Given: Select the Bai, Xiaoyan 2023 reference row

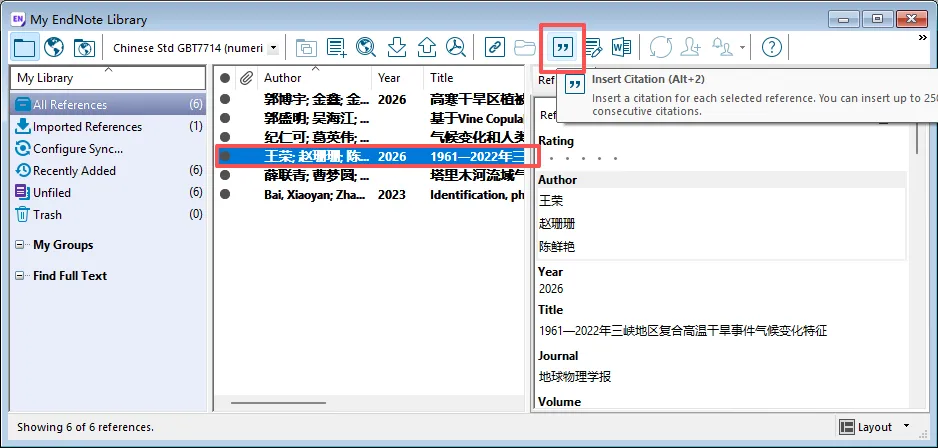Looking at the screenshot, I should tap(370, 194).
